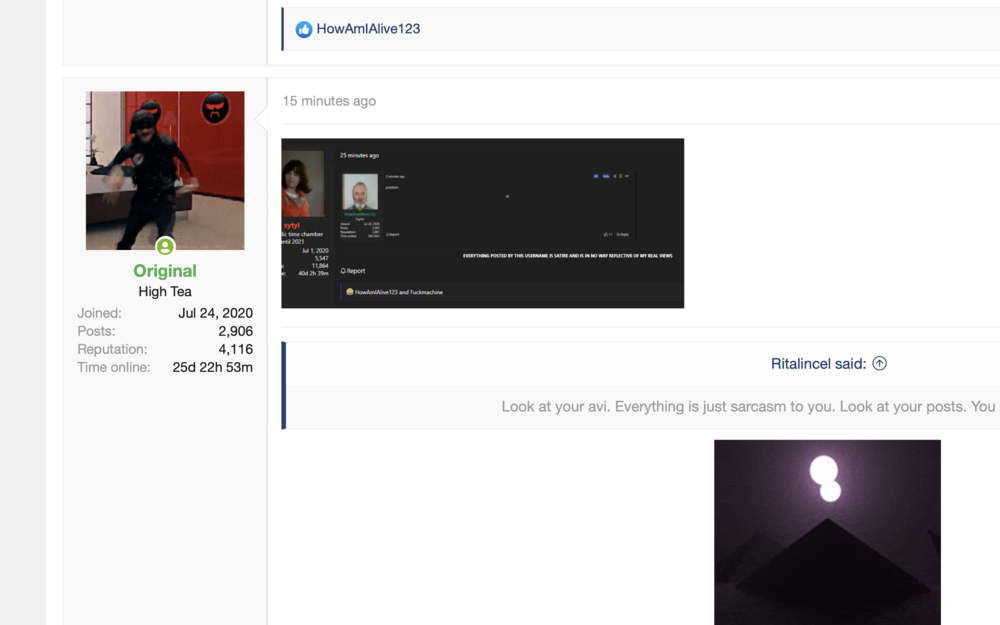Click the Joined date Jul 24, 2020
1000x625 pixels.
point(215,313)
